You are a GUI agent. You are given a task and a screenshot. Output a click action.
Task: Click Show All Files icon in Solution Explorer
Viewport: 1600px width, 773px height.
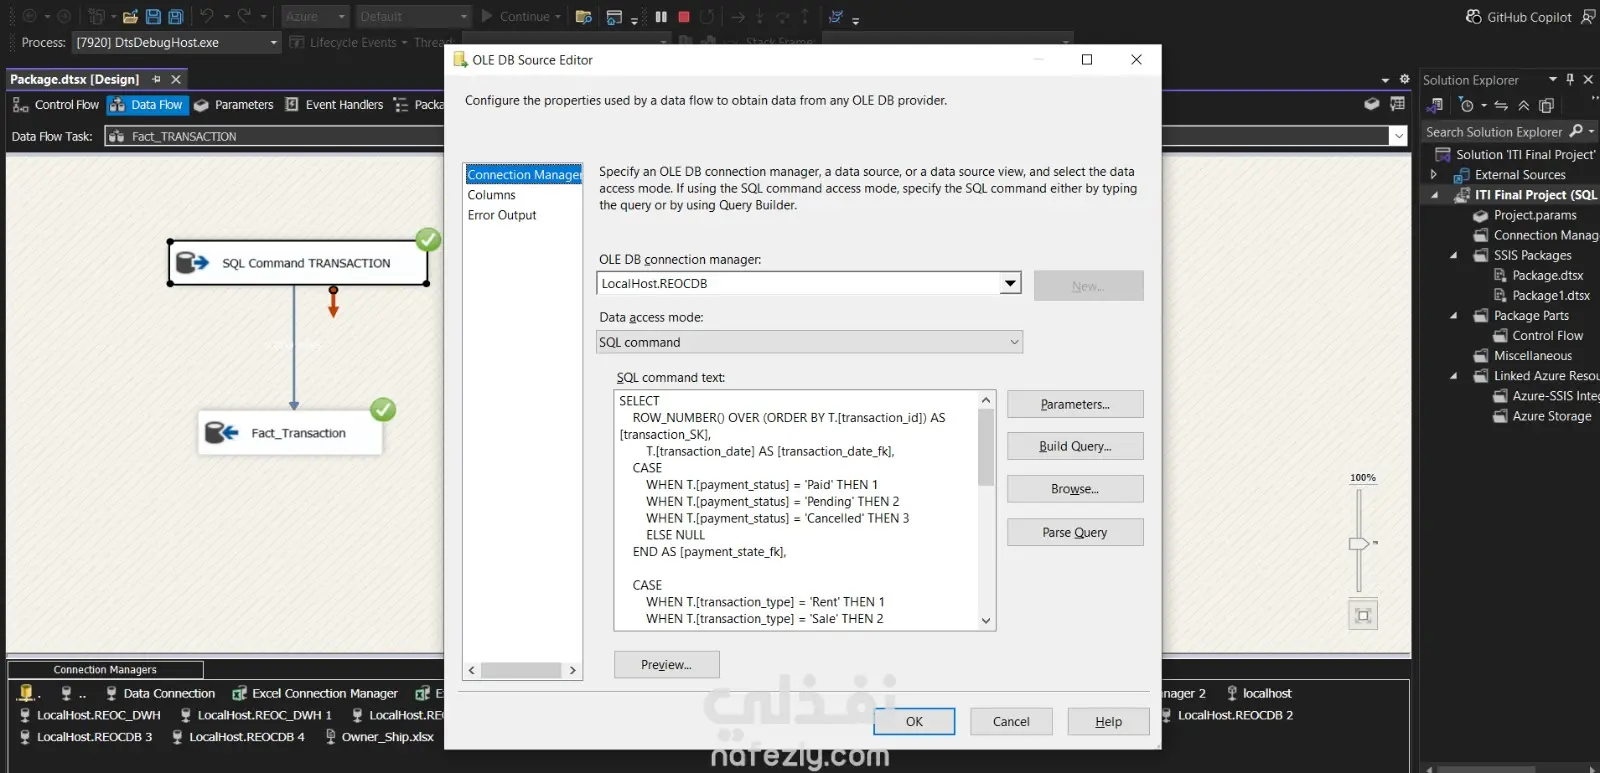[x=1547, y=105]
